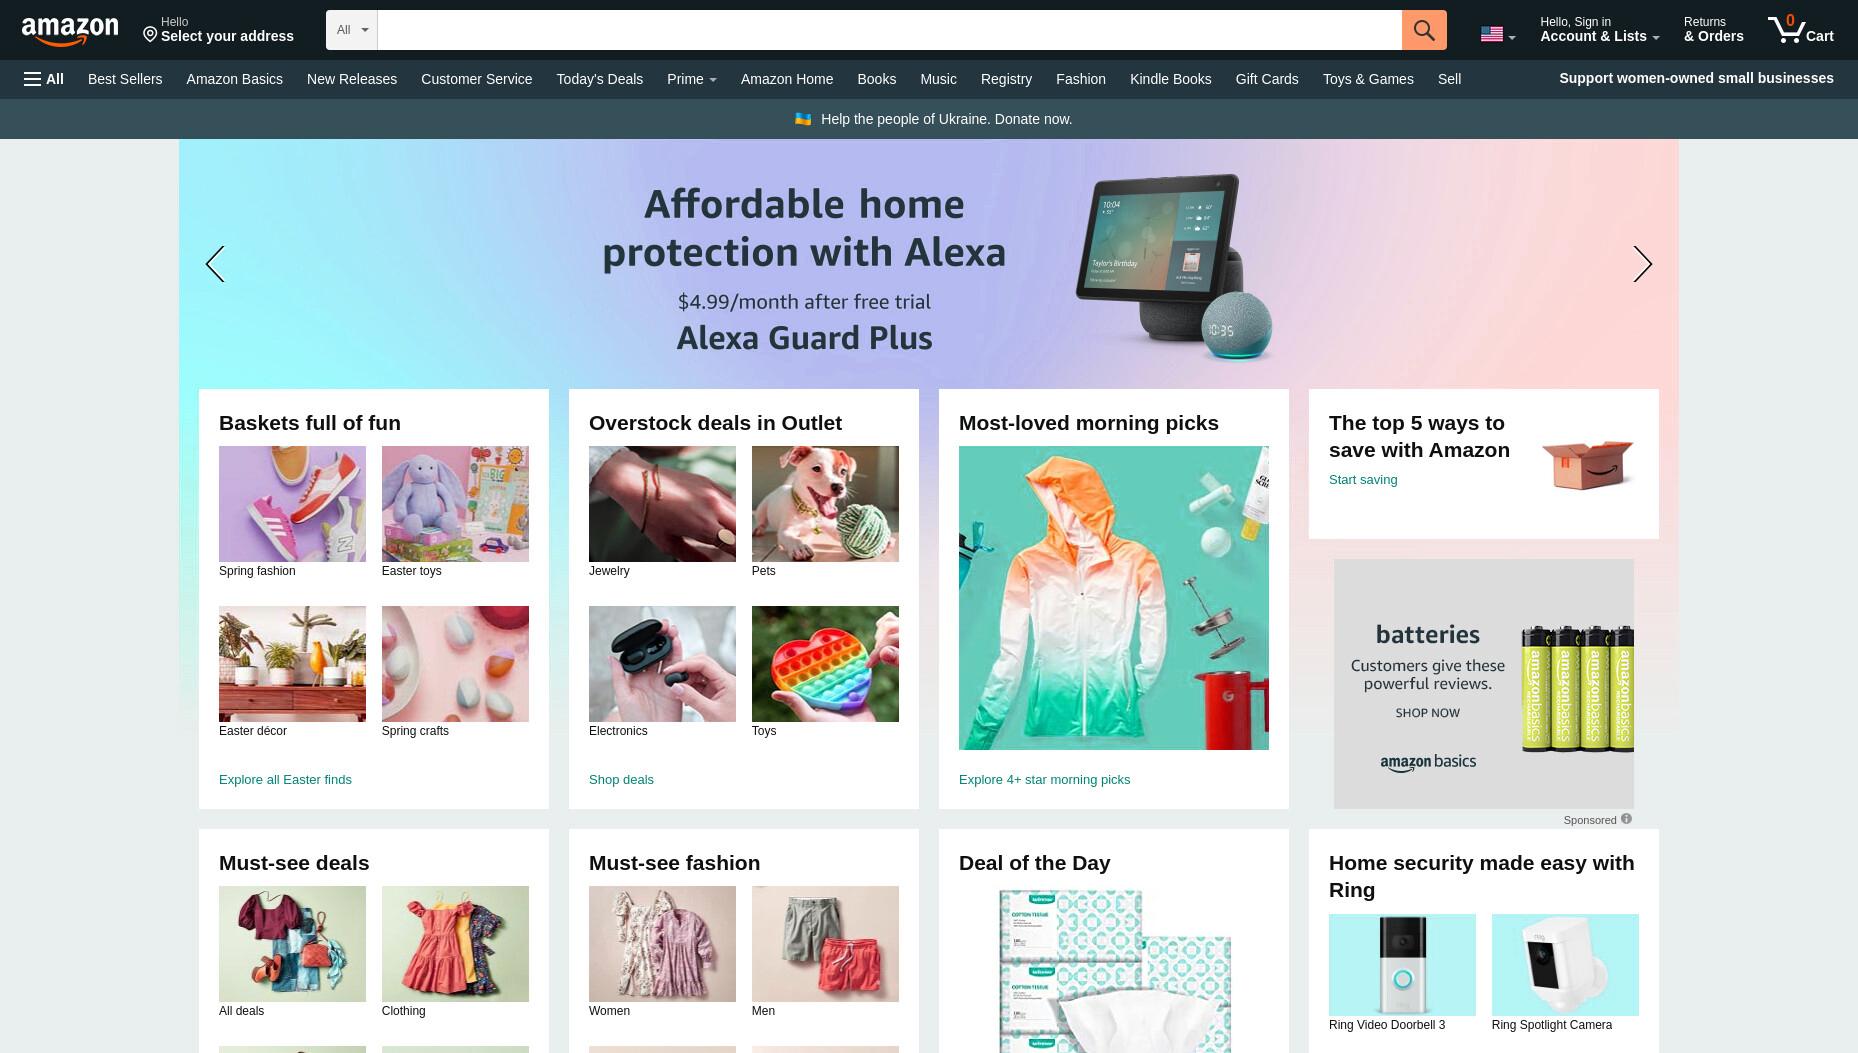Go to the Amazon logo home

tap(70, 31)
